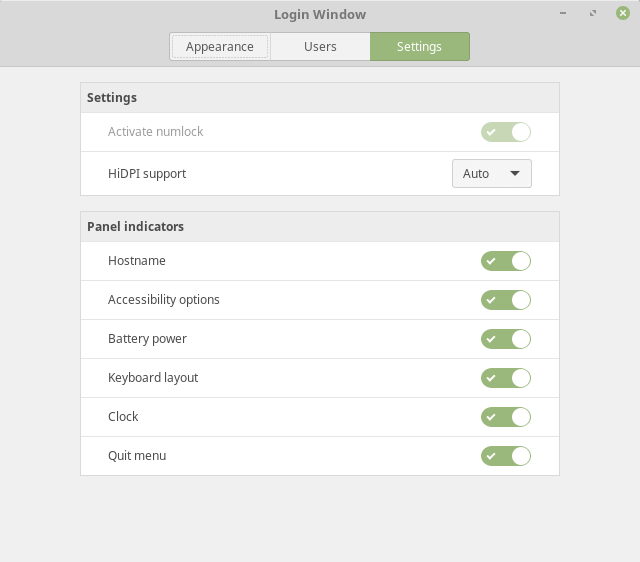This screenshot has width=640, height=562.
Task: Close the Login Window with green X
Action: [x=622, y=13]
